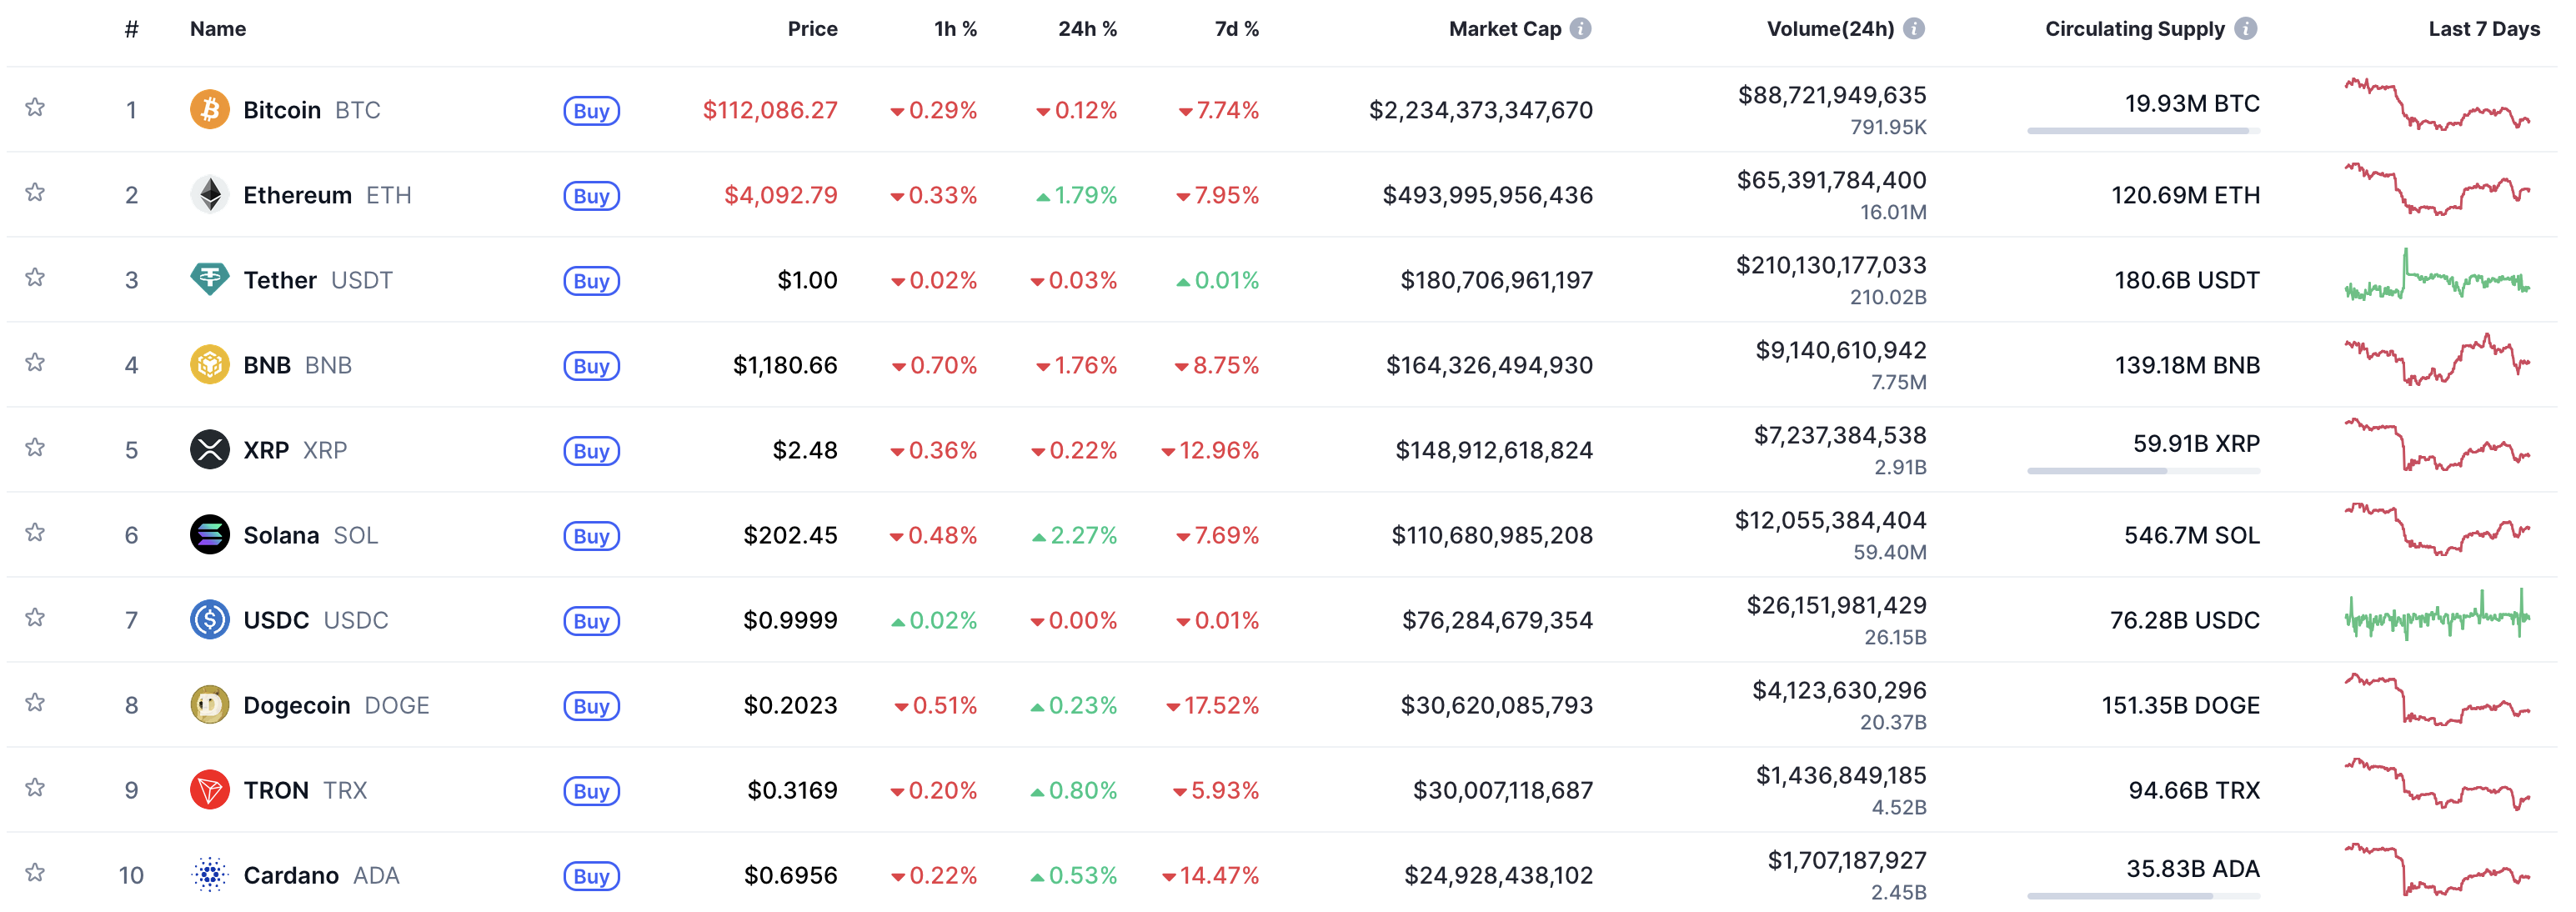Click Bitcoin's circulating supply progress bar
The image size is (2576, 912).
click(2143, 129)
